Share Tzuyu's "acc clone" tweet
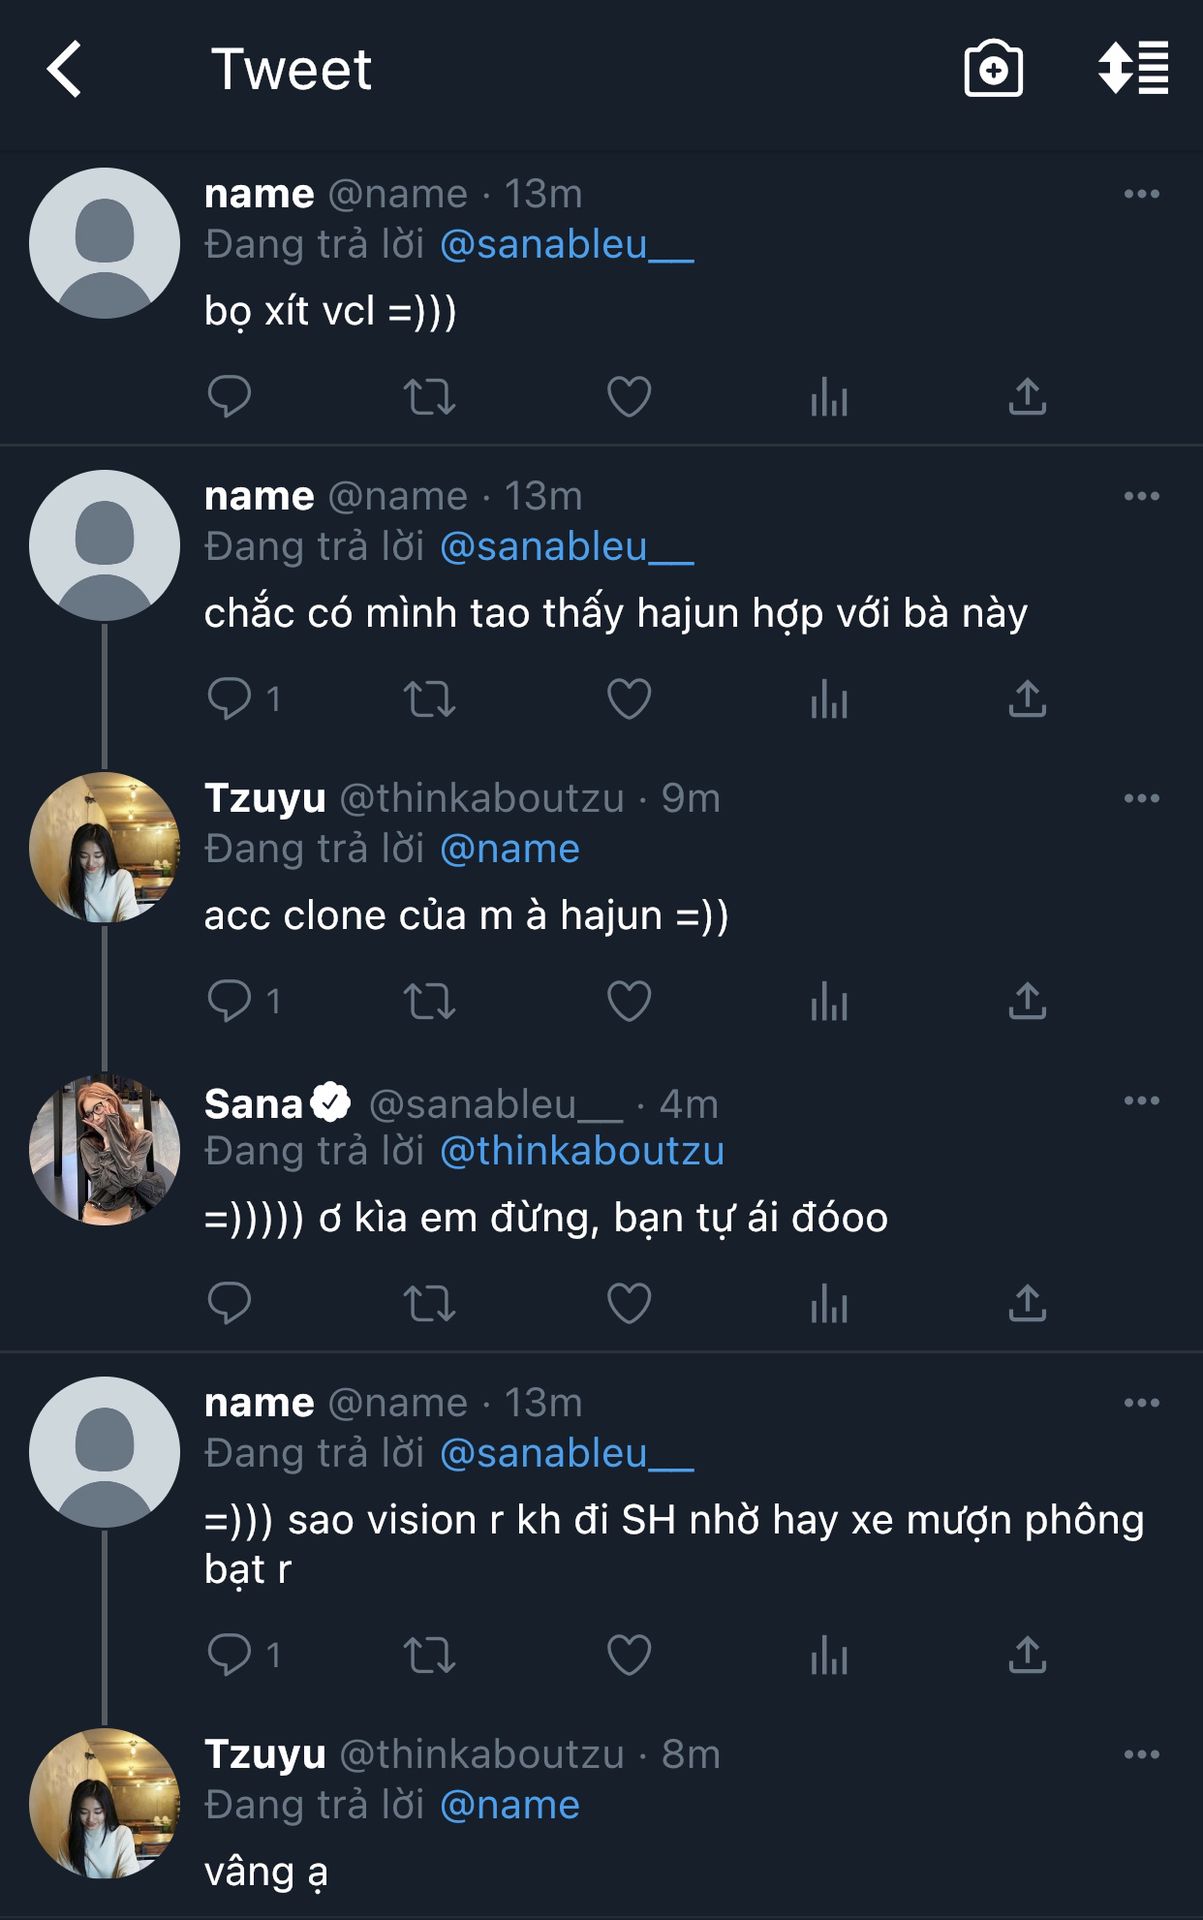Screen dimensions: 1203x1920 coord(1027,1001)
